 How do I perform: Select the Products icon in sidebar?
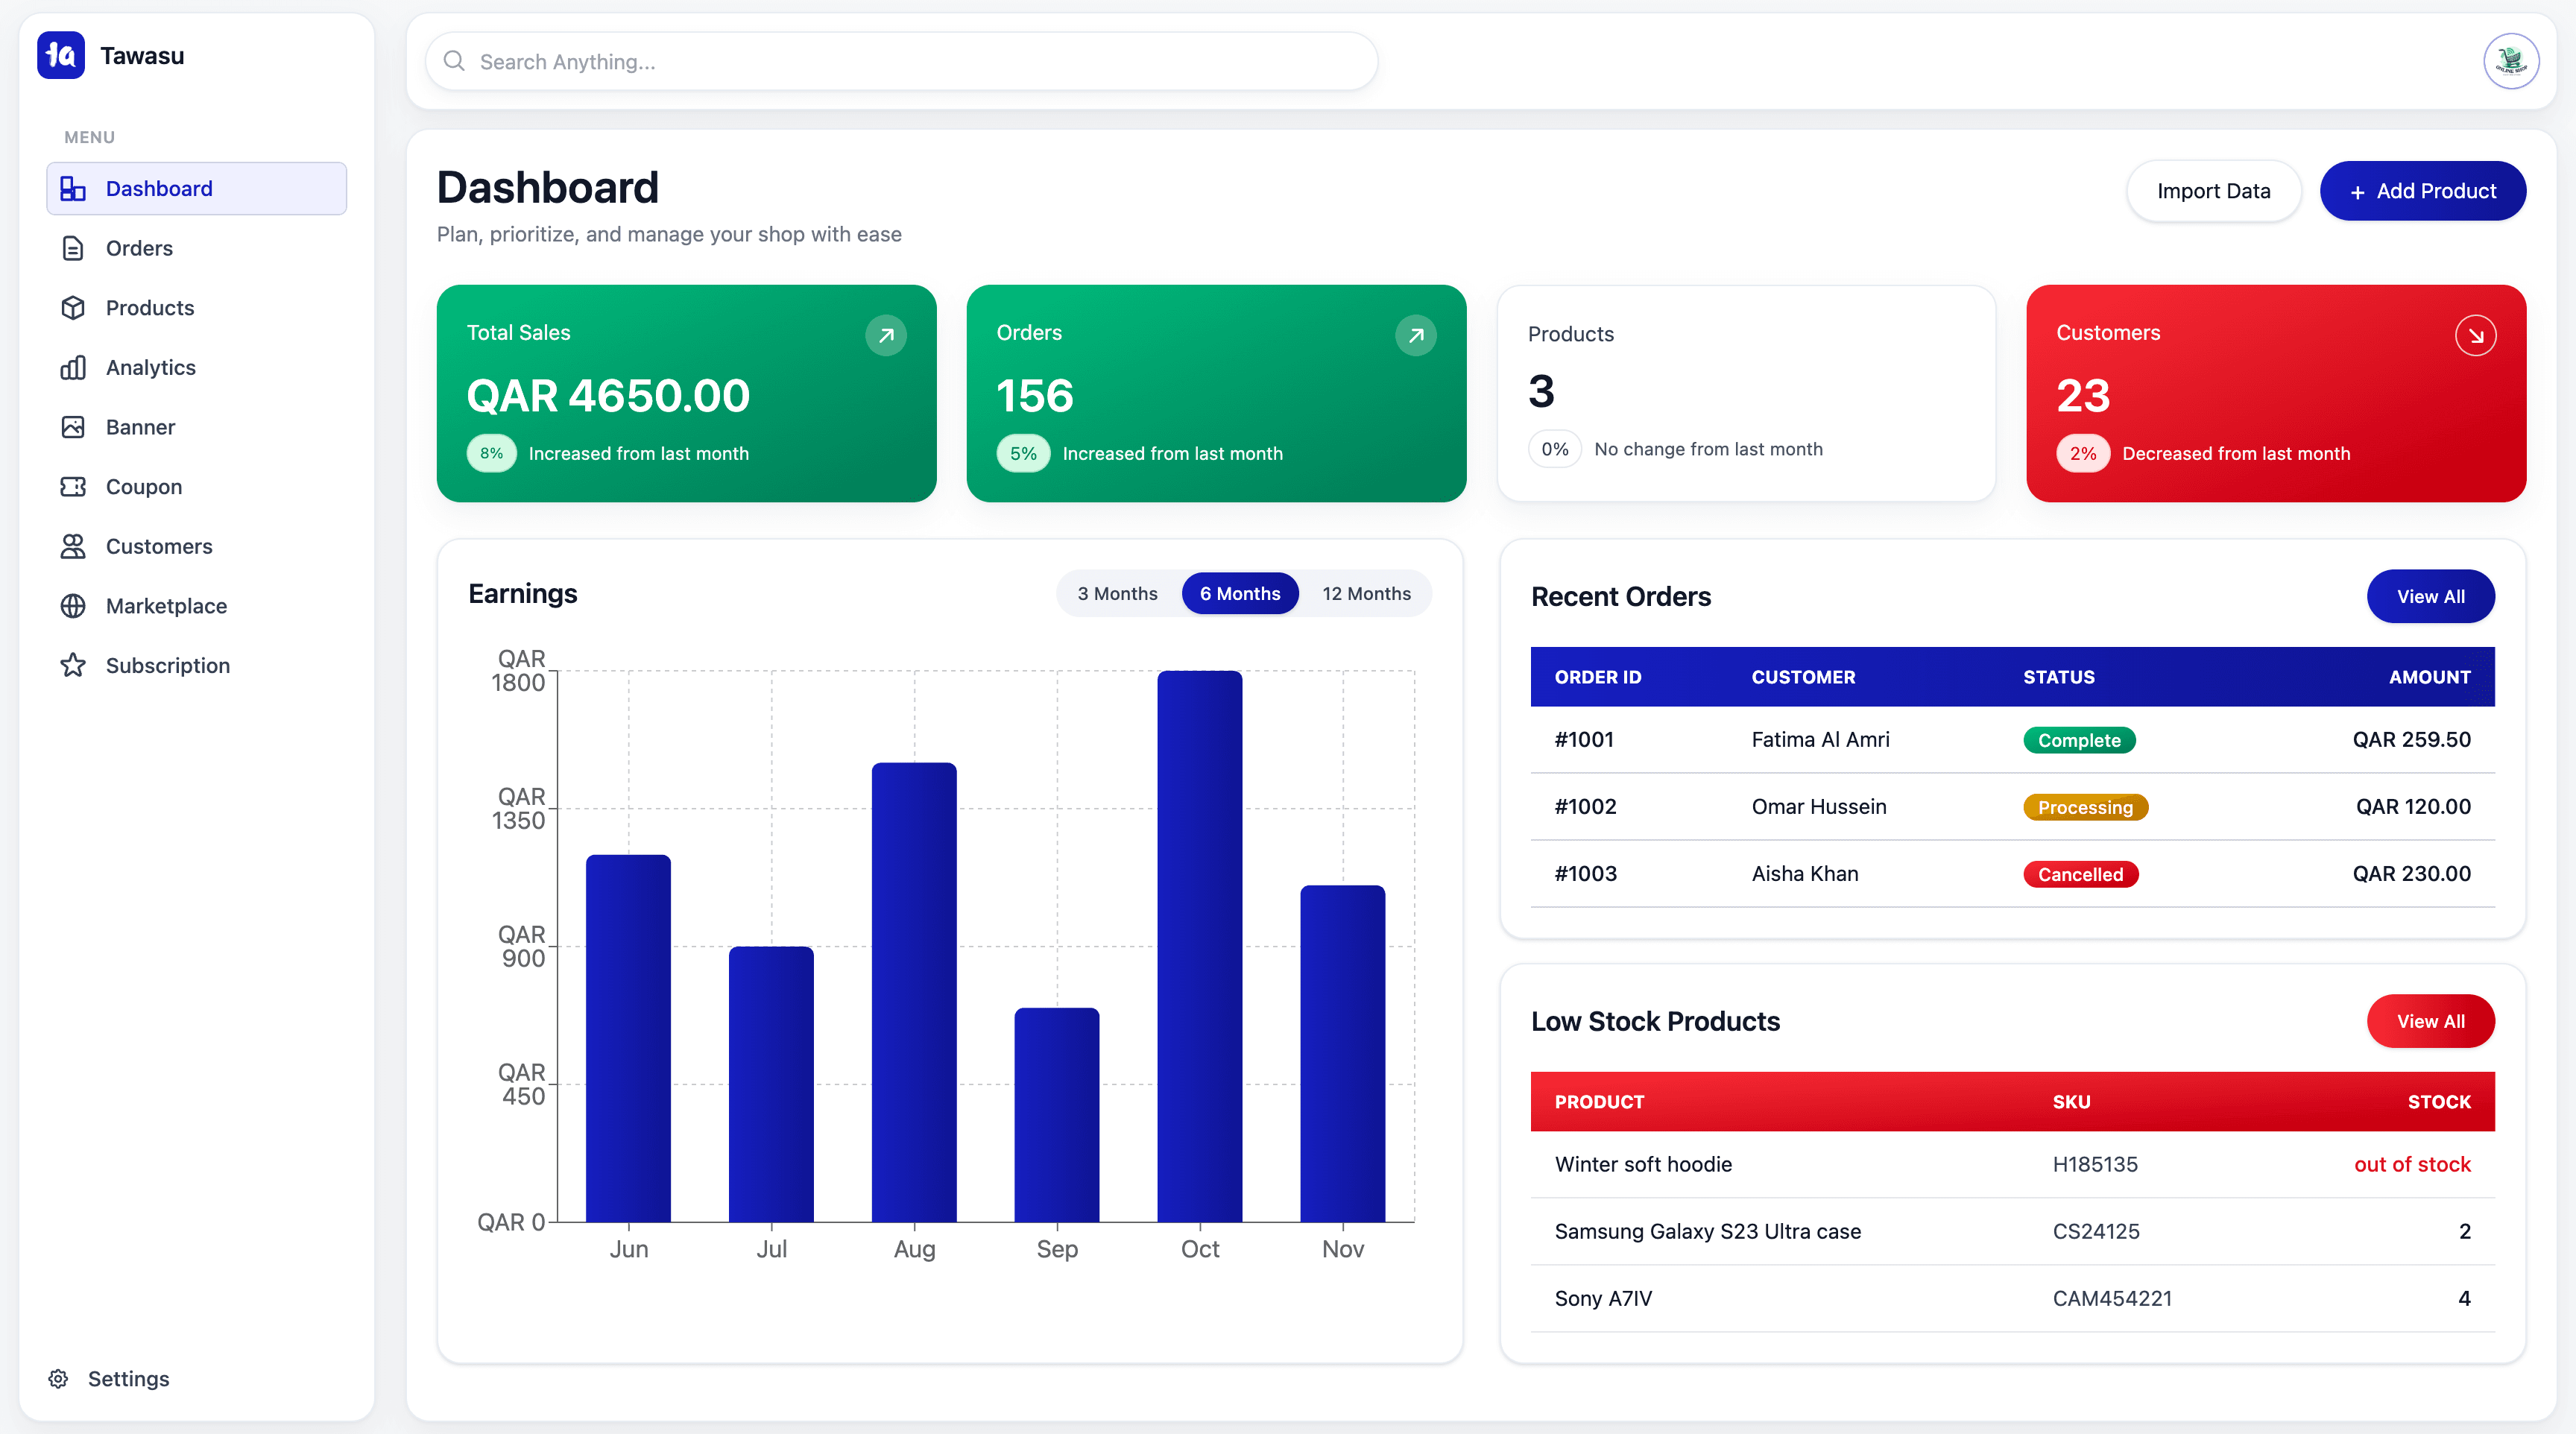point(74,307)
